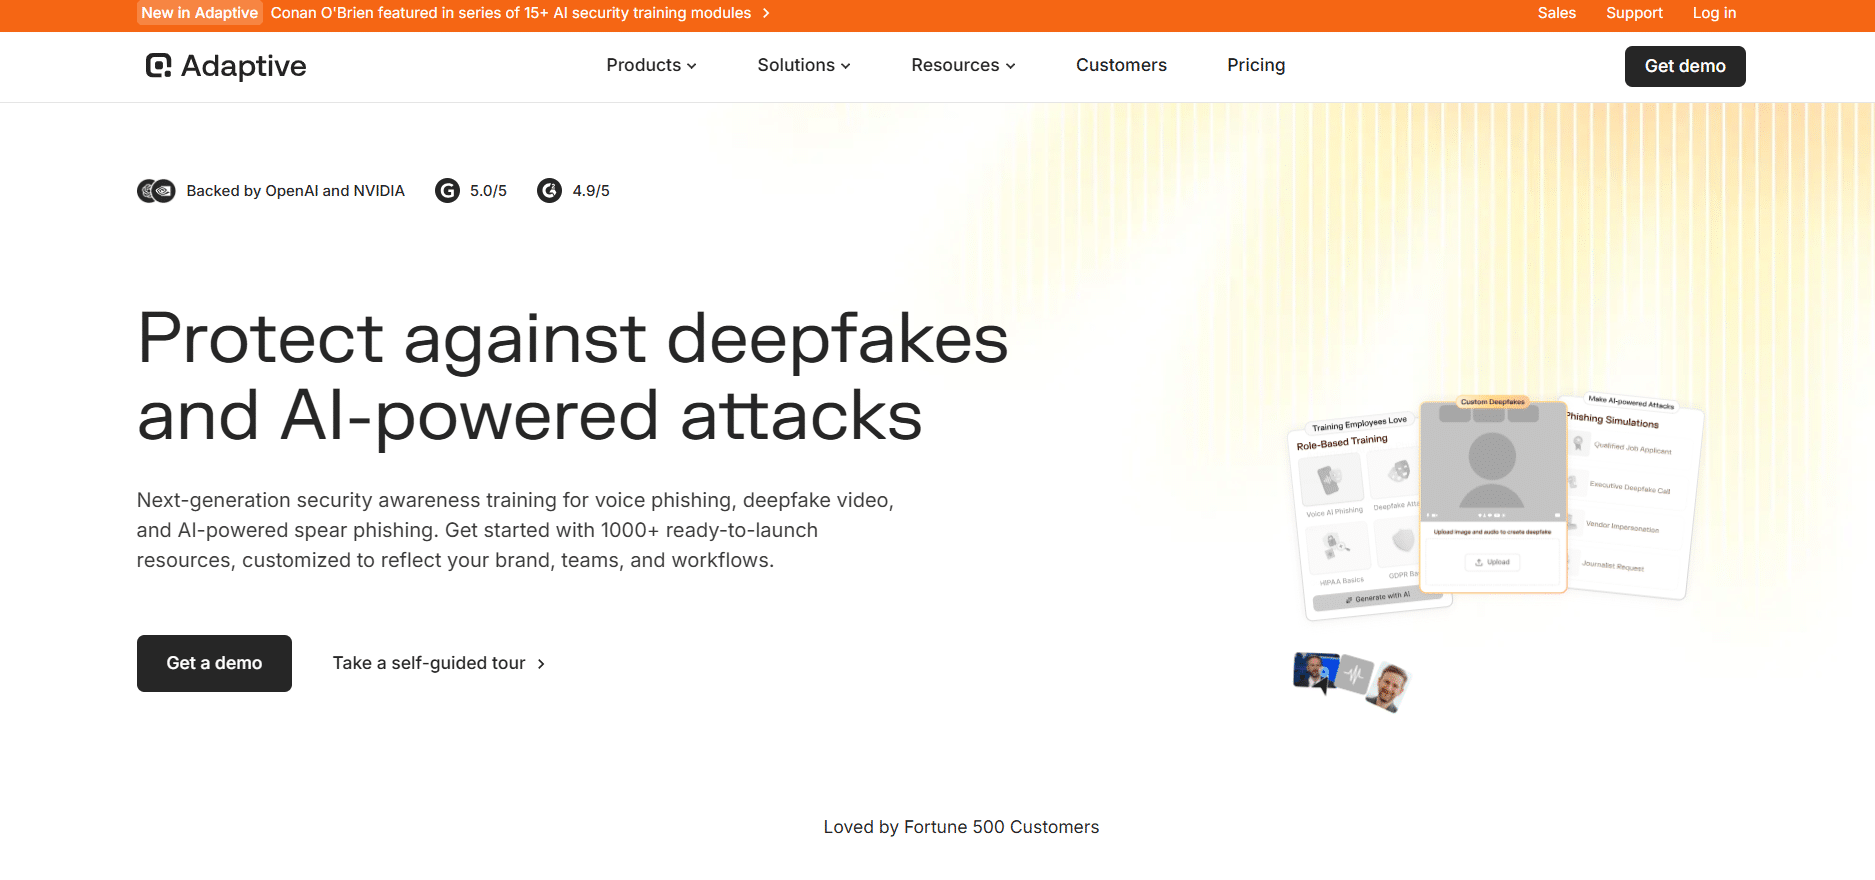Click the Get demo button in header
The height and width of the screenshot is (880, 1875).
pos(1685,66)
